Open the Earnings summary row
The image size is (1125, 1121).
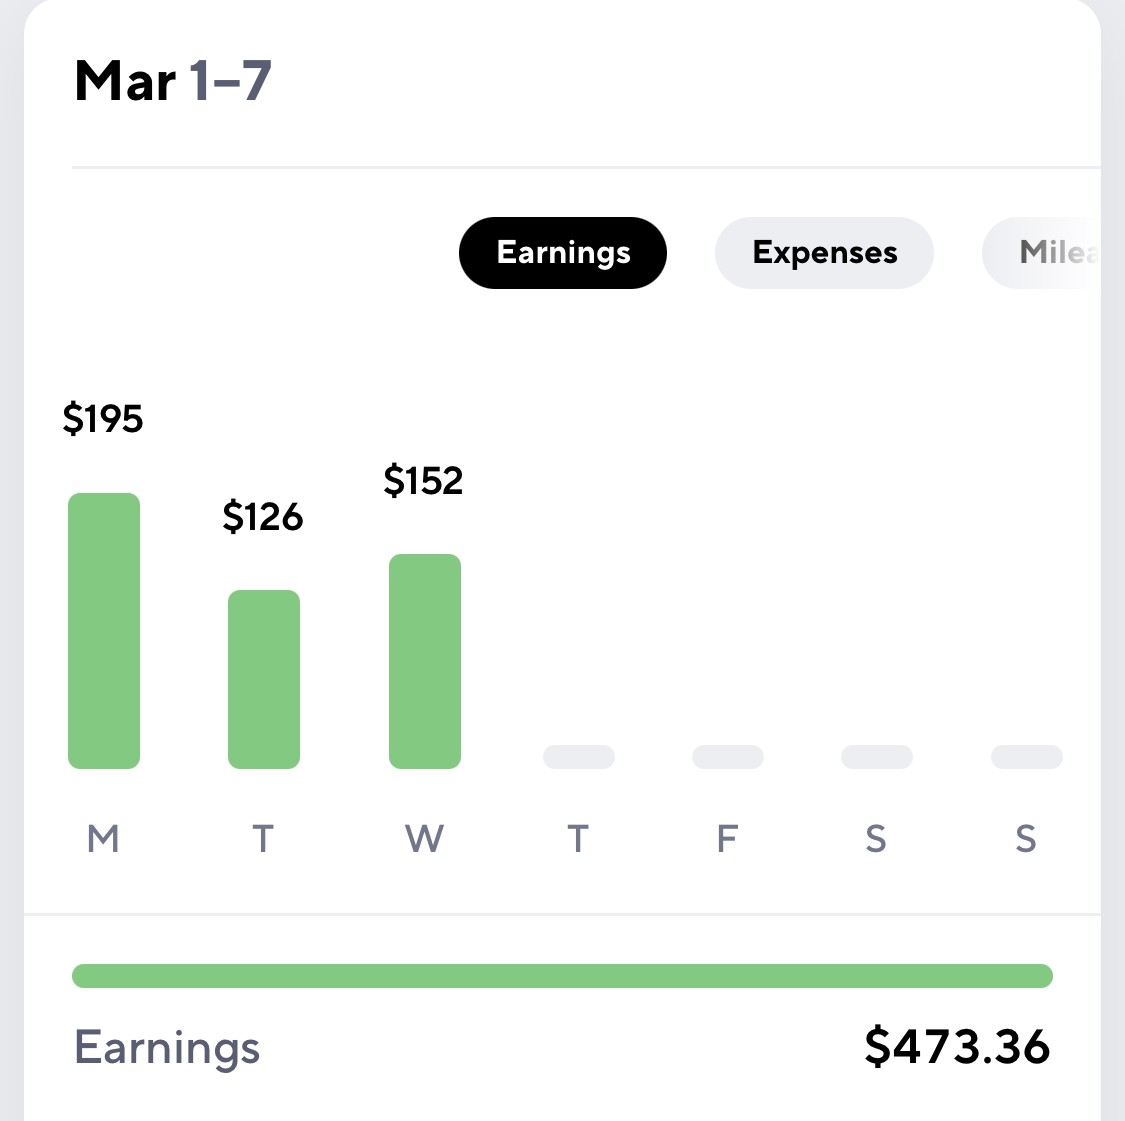pos(562,1047)
